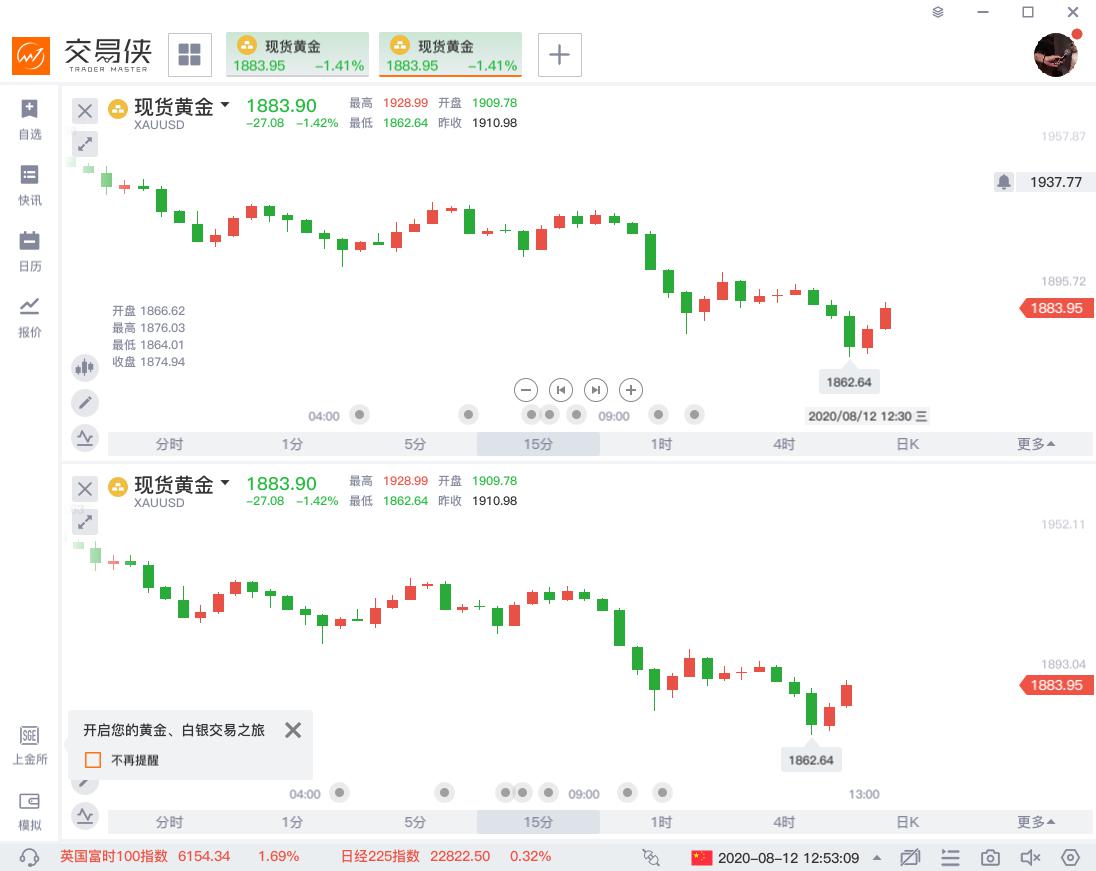Image resolution: width=1096 pixels, height=871 pixels.
Task: Close the 开启您的黄金、白银交易之旅 popup
Action: (x=292, y=730)
